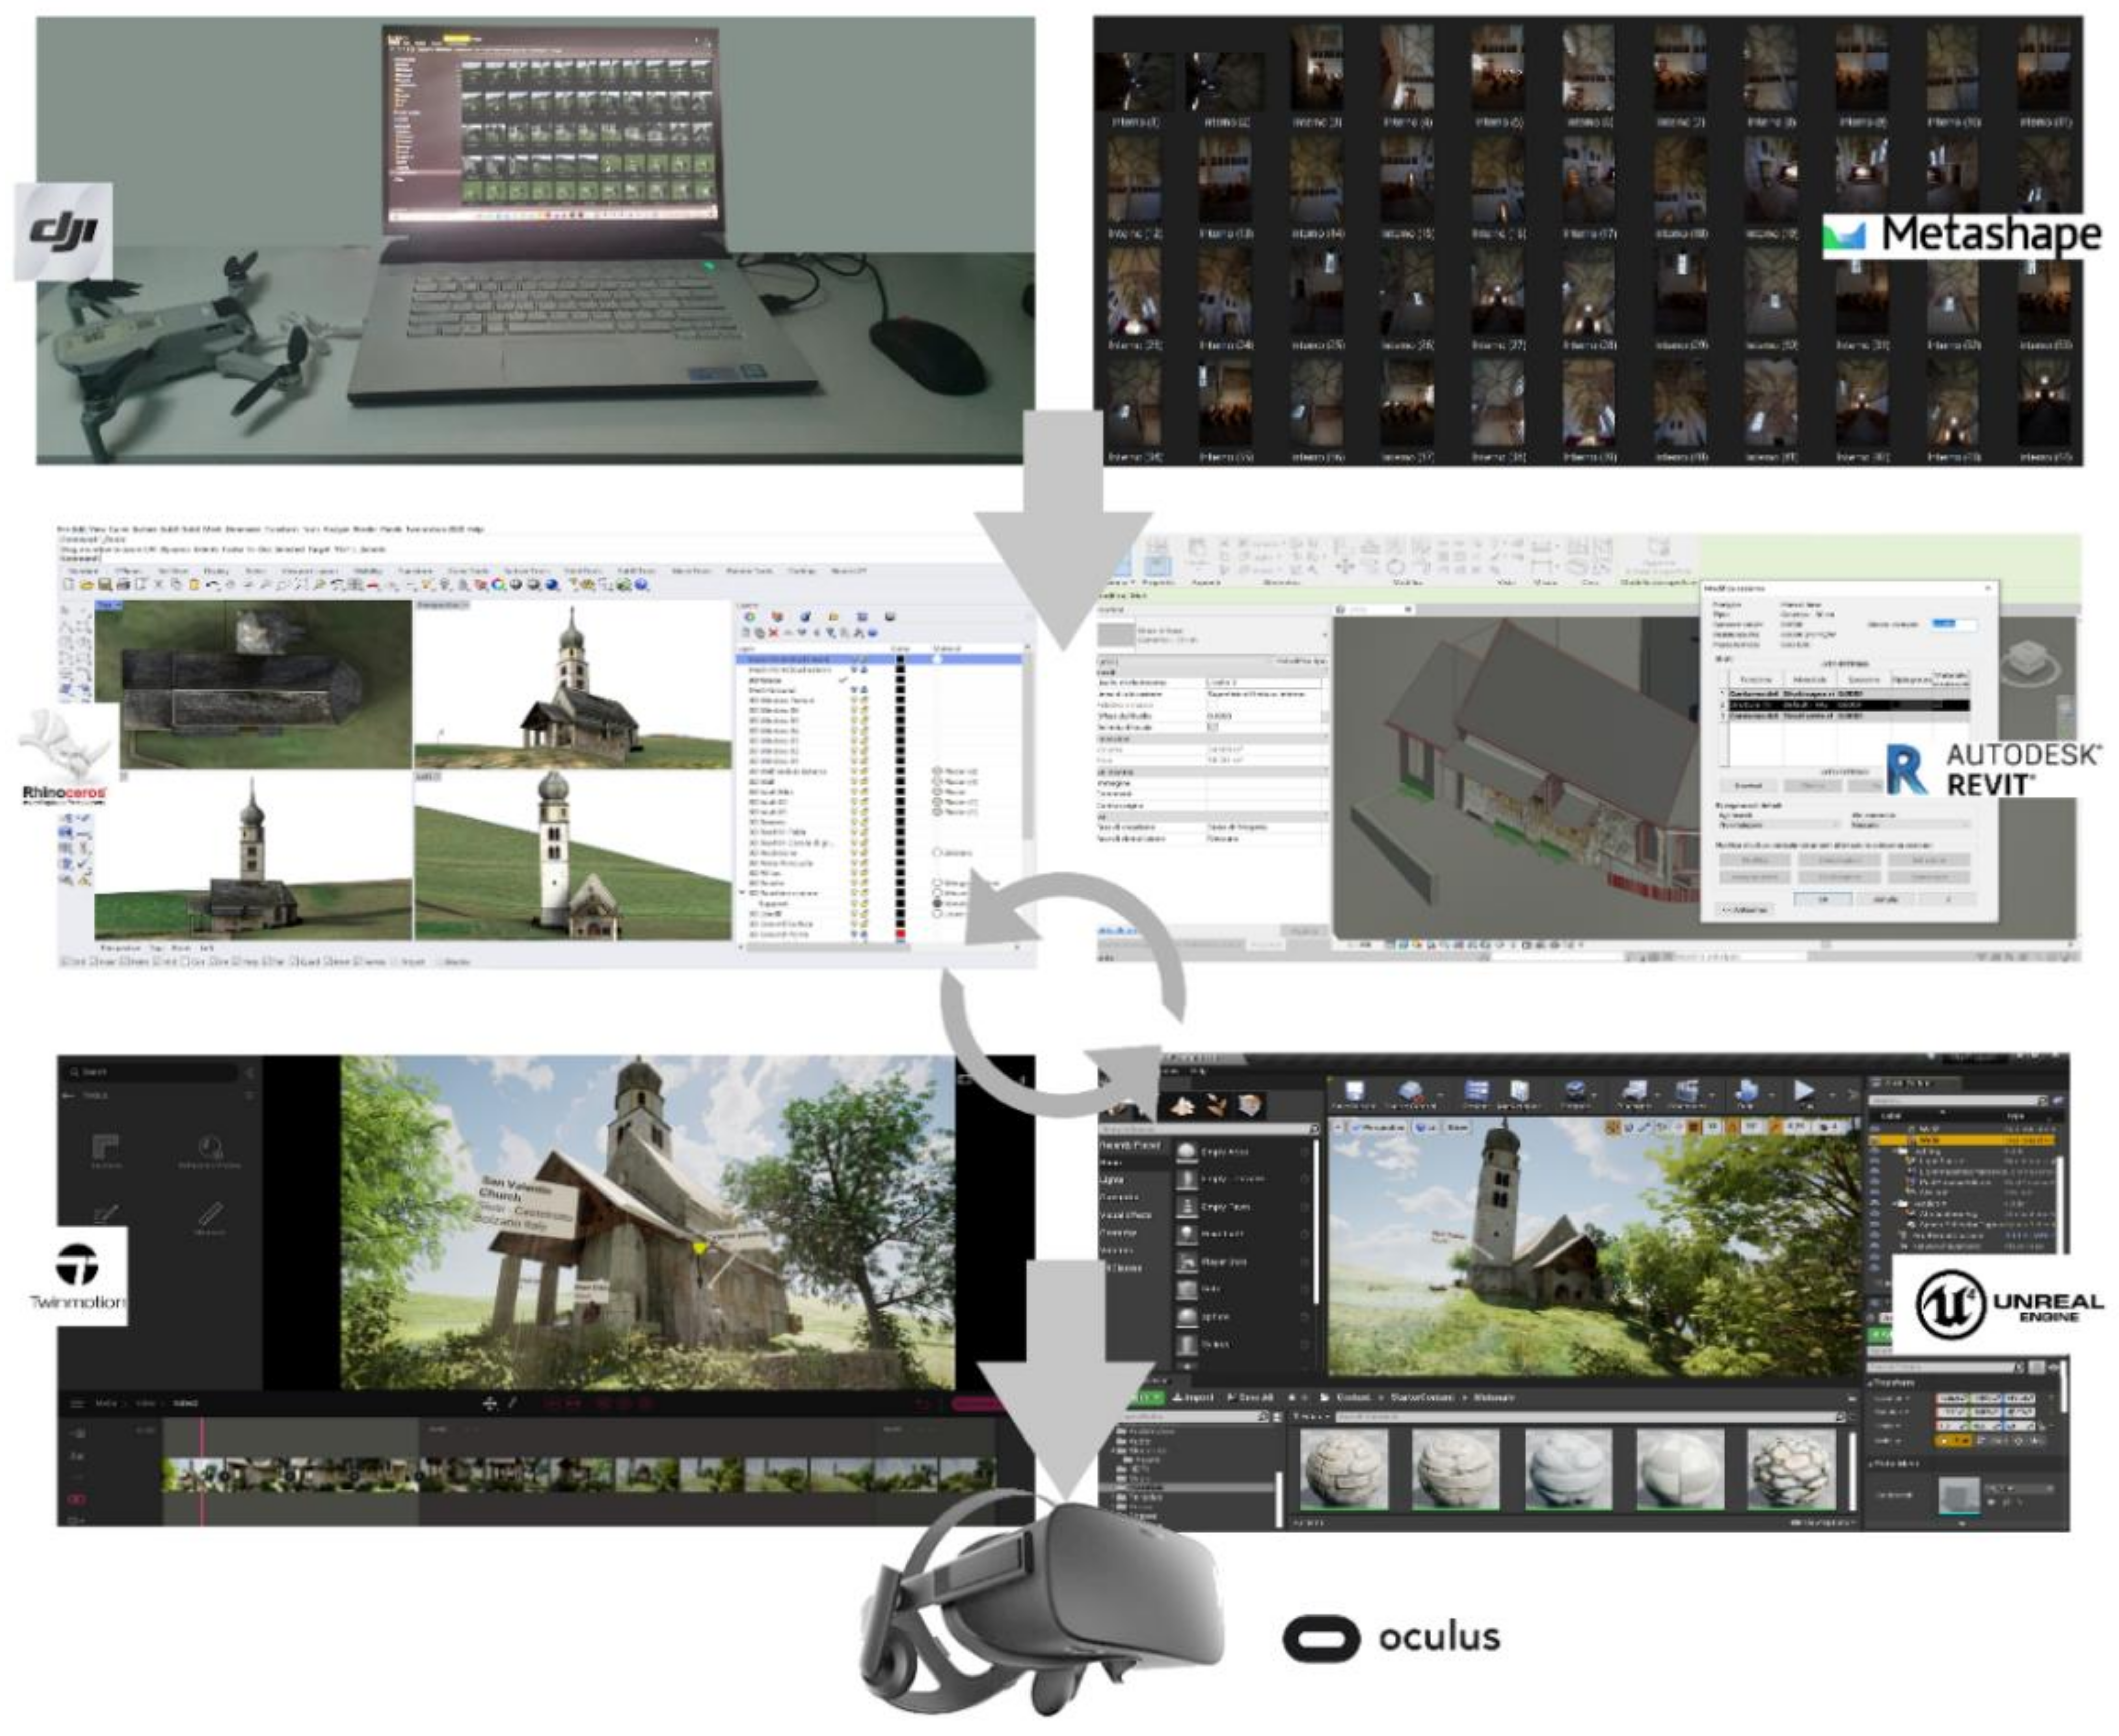Image resolution: width=2119 pixels, height=1736 pixels.
Task: Select the Lights category in Unreal Place panel
Action: click(x=1111, y=1180)
